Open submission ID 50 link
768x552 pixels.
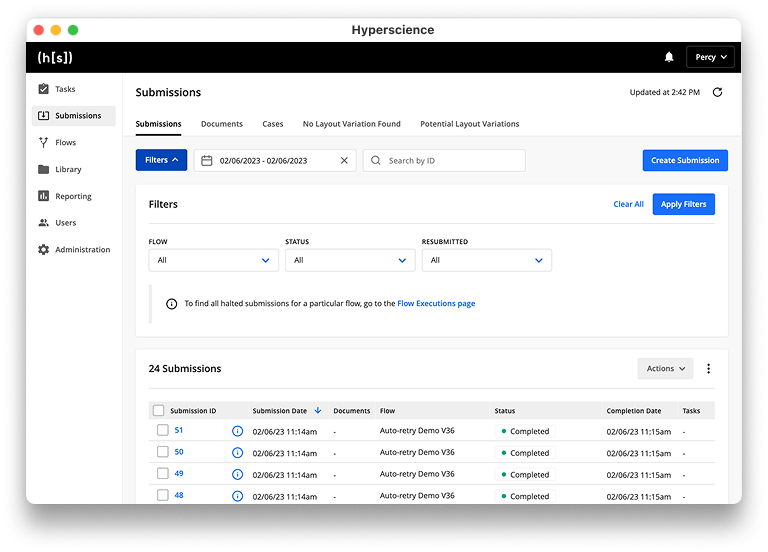click(179, 452)
